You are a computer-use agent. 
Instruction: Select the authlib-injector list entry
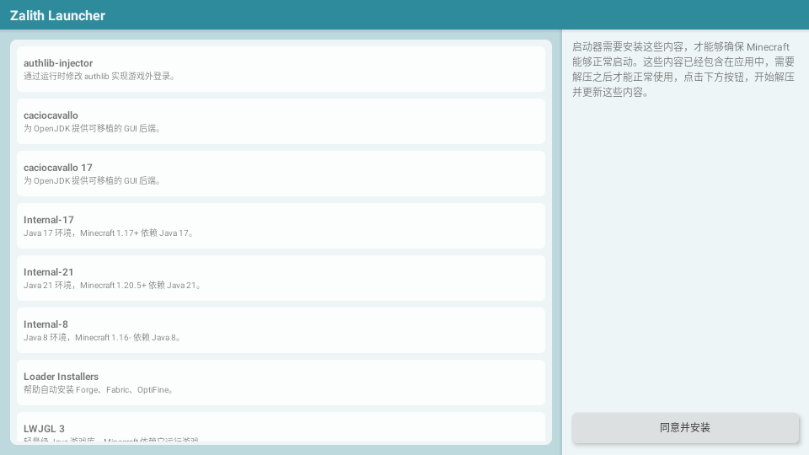click(x=58, y=63)
